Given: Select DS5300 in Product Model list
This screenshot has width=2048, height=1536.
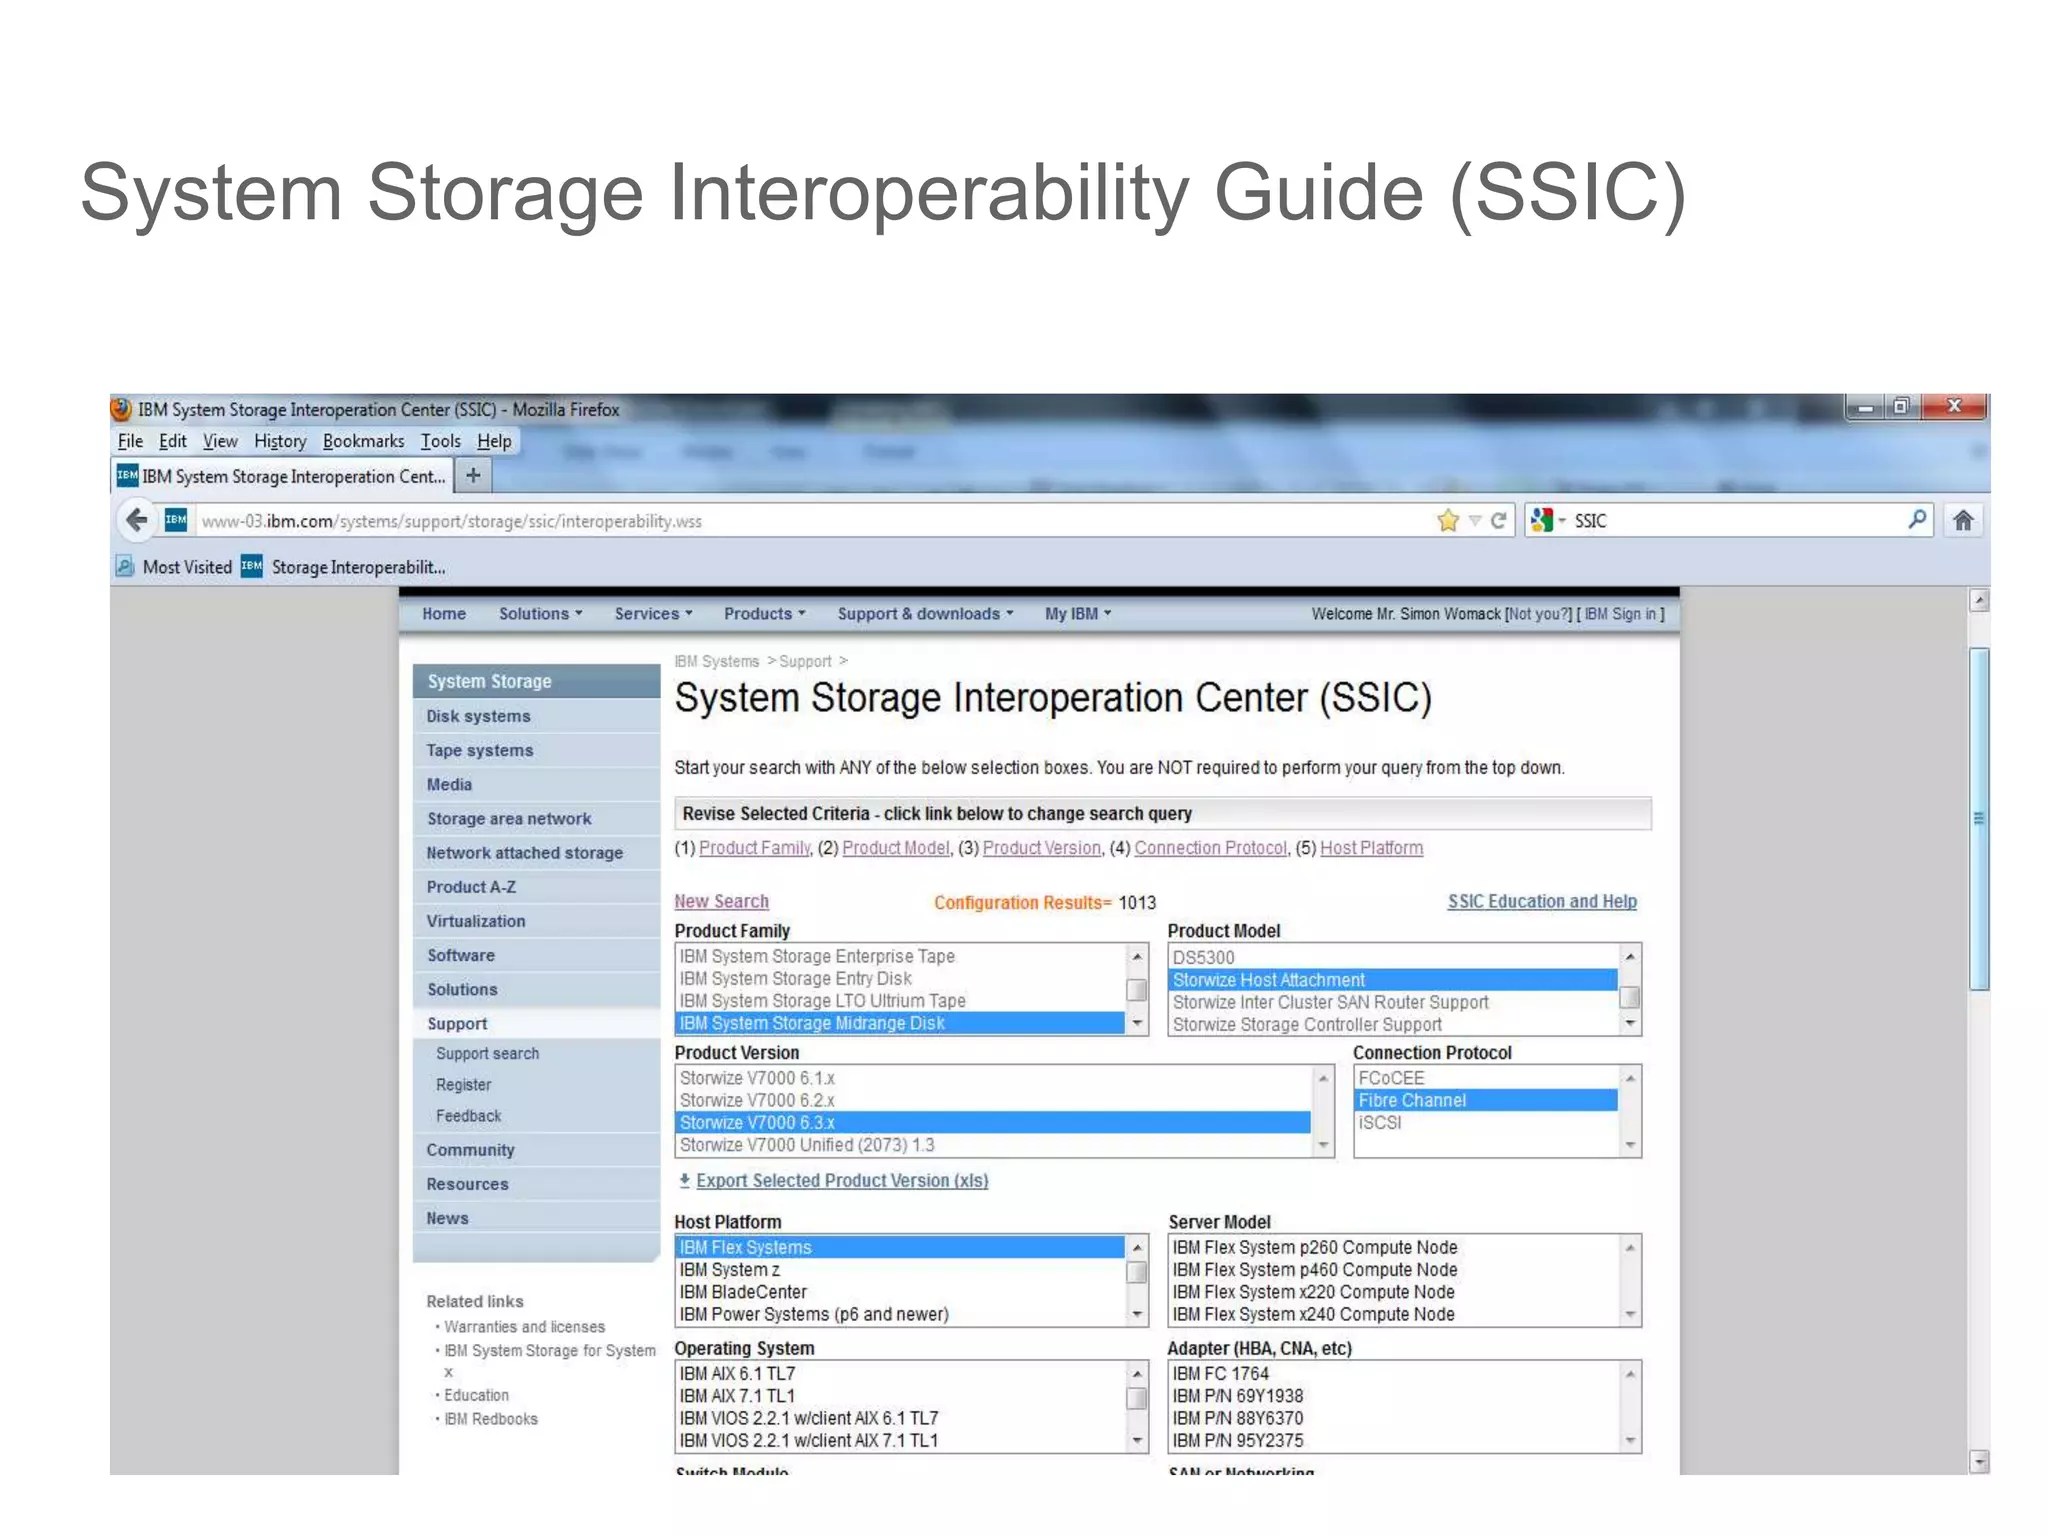Looking at the screenshot, I should [1393, 958].
